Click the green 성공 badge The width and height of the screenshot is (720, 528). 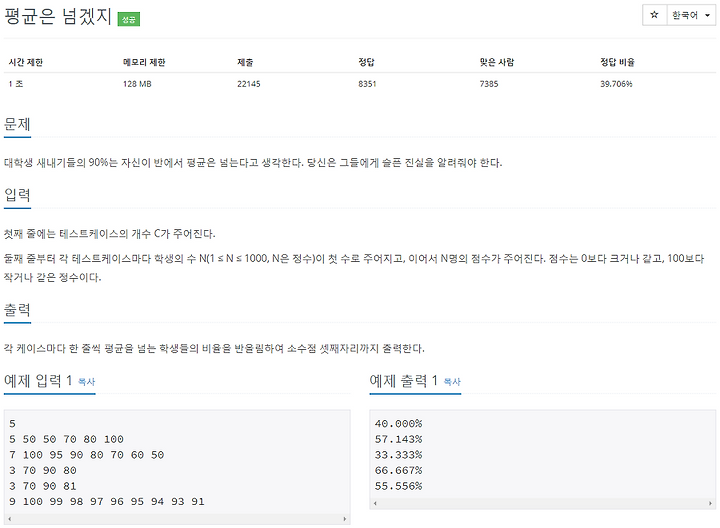pyautogui.click(x=129, y=19)
